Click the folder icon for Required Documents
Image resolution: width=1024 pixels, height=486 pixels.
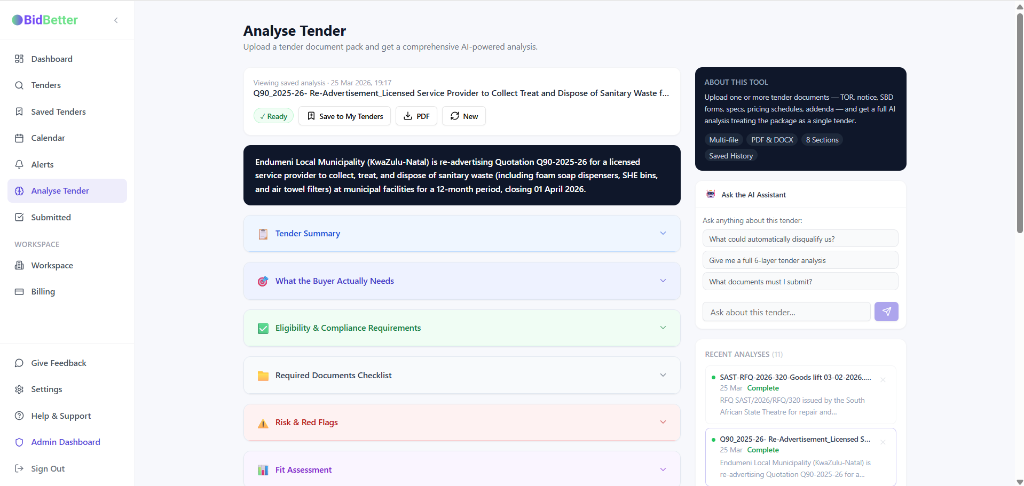pos(263,376)
